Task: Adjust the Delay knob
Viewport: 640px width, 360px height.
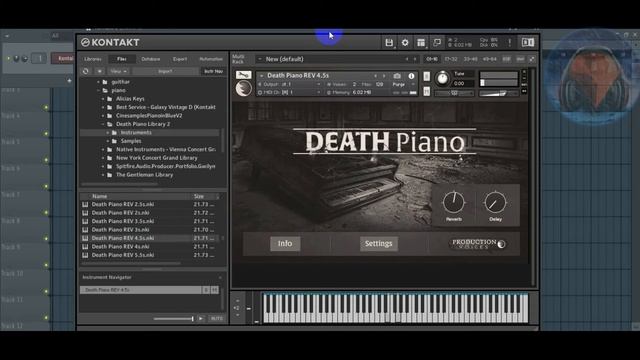Action: [495, 202]
